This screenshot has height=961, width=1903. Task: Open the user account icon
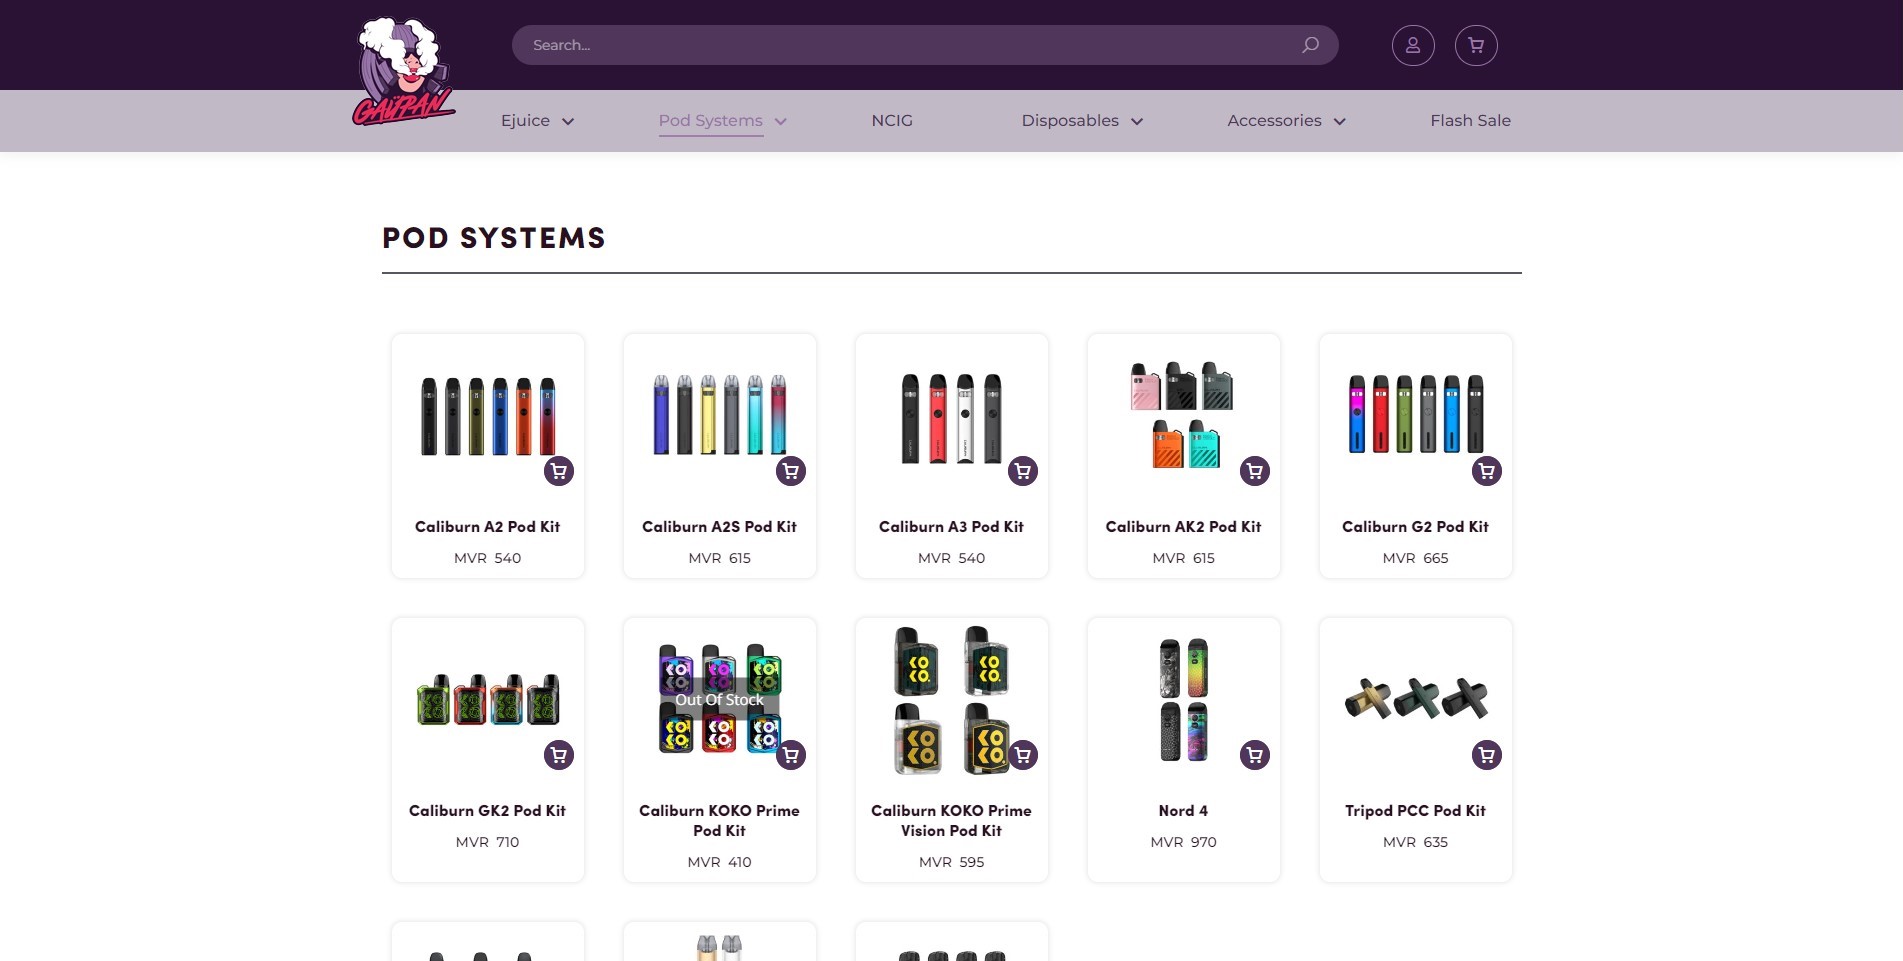tap(1413, 45)
